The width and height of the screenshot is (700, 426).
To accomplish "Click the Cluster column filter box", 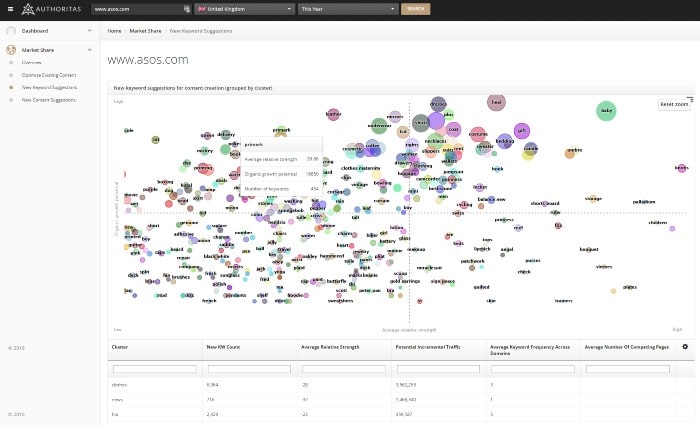I will (x=154, y=369).
